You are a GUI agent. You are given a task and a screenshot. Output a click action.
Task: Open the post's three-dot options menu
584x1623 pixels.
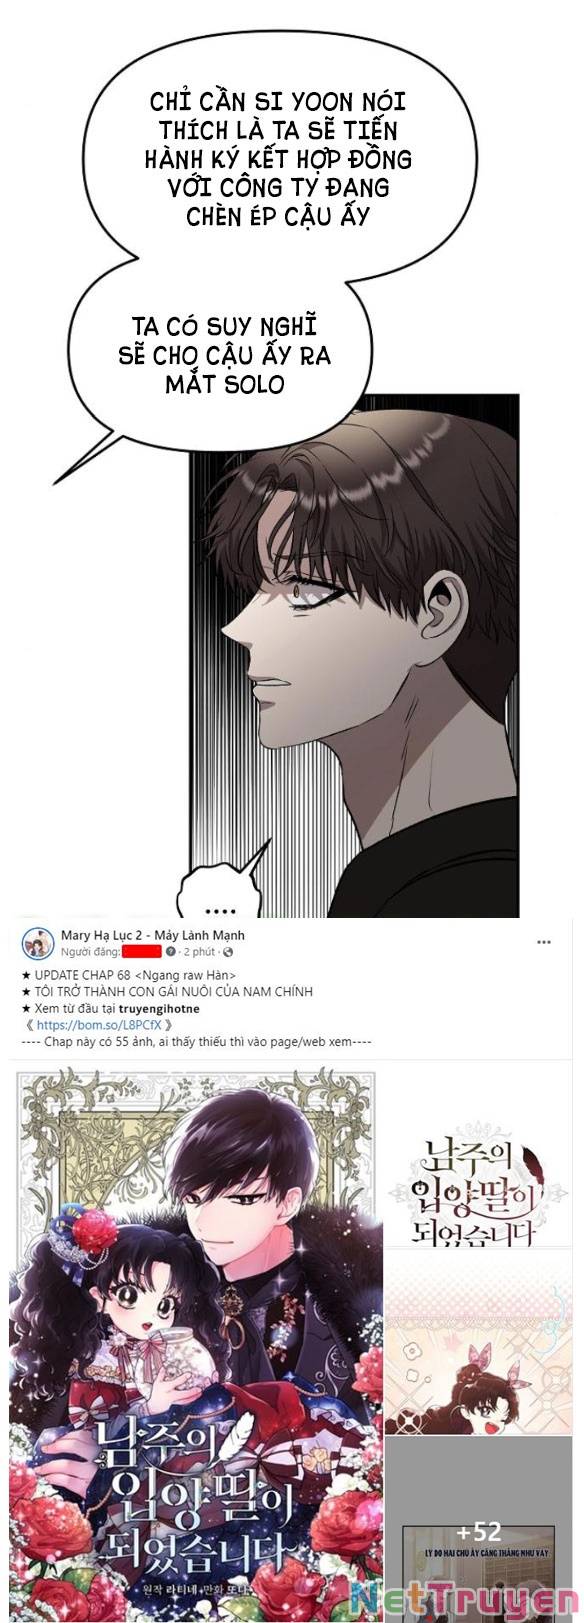[544, 941]
